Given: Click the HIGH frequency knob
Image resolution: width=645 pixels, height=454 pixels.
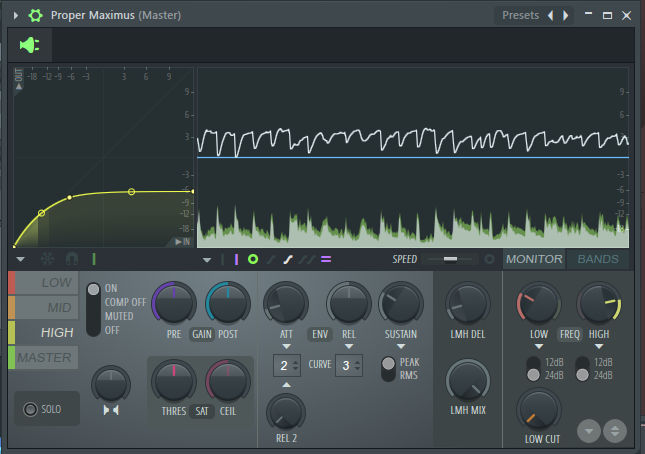Looking at the screenshot, I should [599, 303].
